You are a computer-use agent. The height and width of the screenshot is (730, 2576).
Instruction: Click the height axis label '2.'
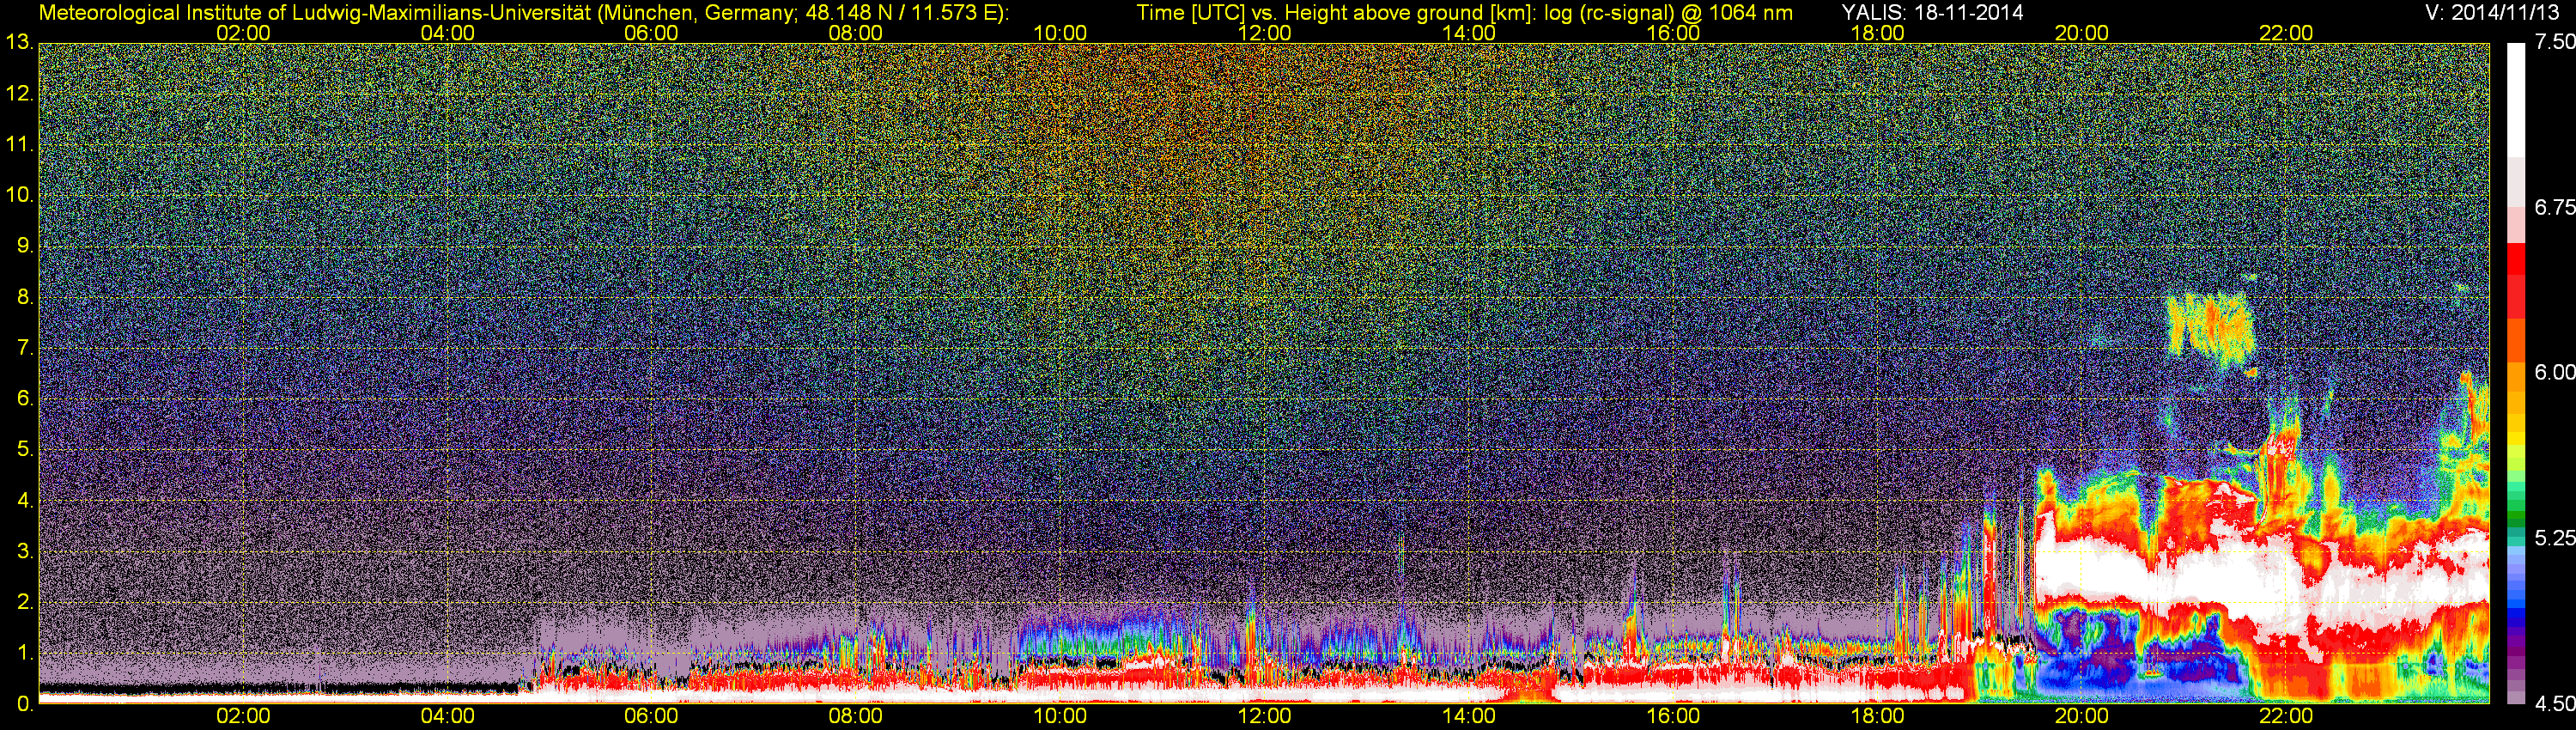(25, 602)
